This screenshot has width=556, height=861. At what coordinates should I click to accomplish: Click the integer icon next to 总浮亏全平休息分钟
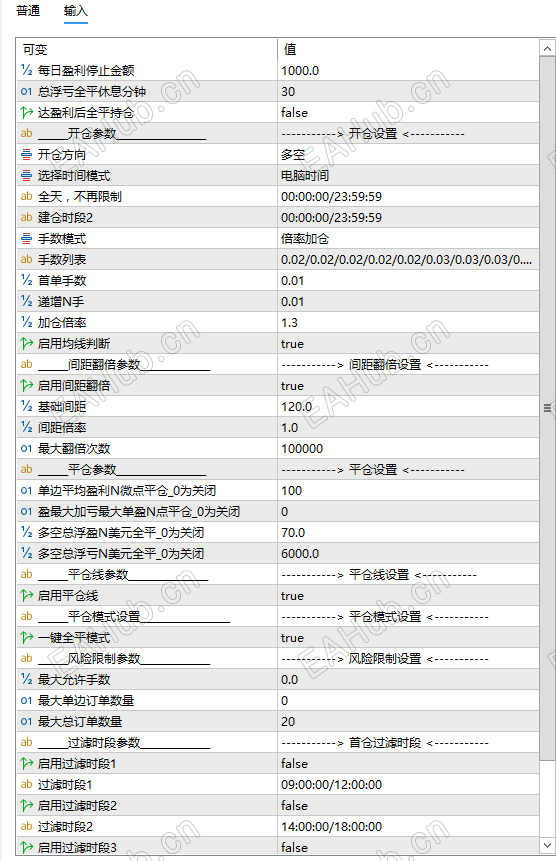(26, 91)
